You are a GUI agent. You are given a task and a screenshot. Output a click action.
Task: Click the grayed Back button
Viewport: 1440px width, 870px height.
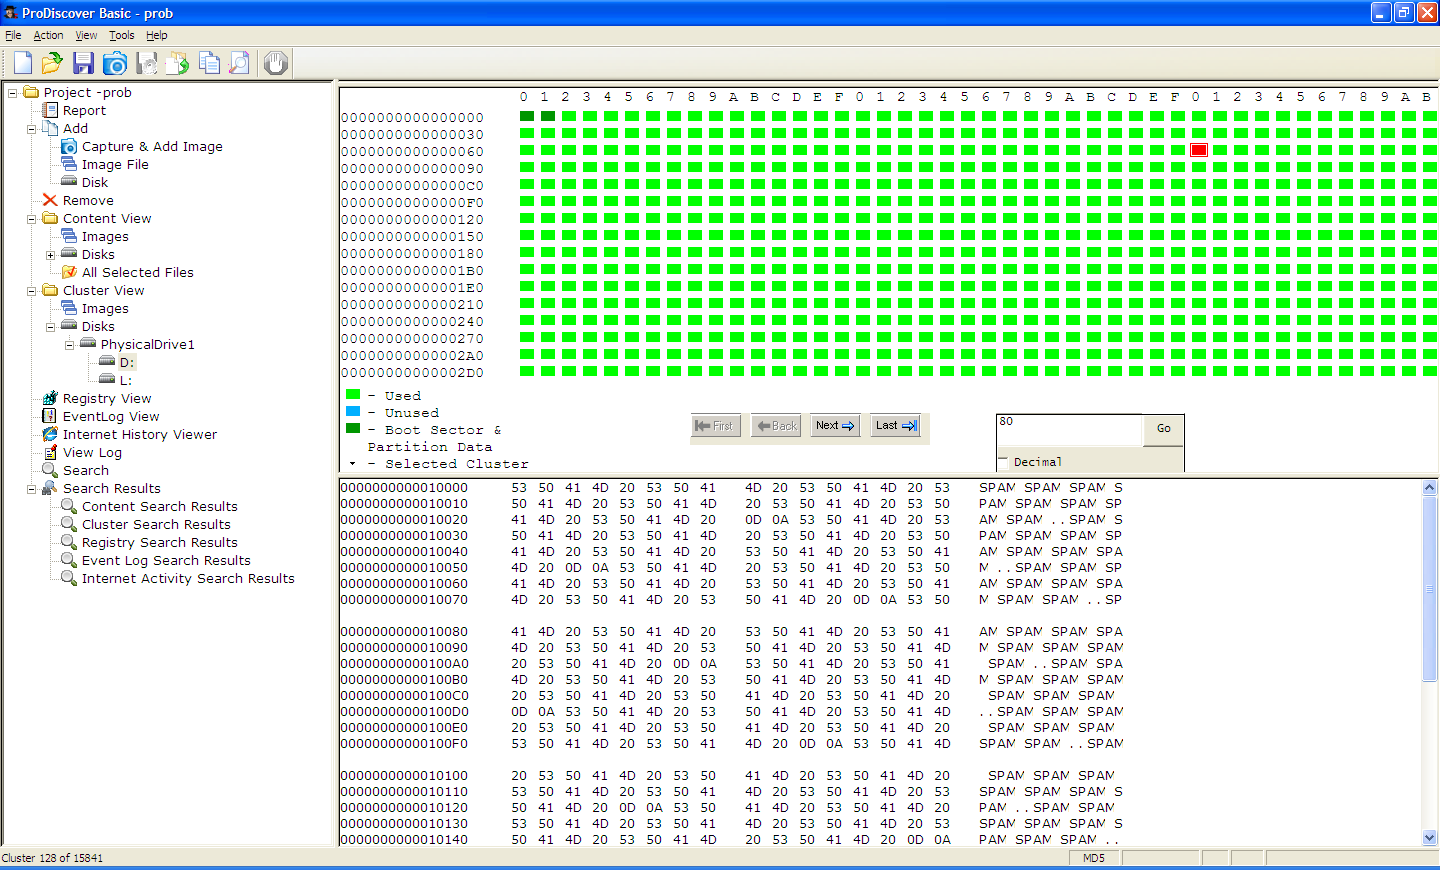coord(776,426)
